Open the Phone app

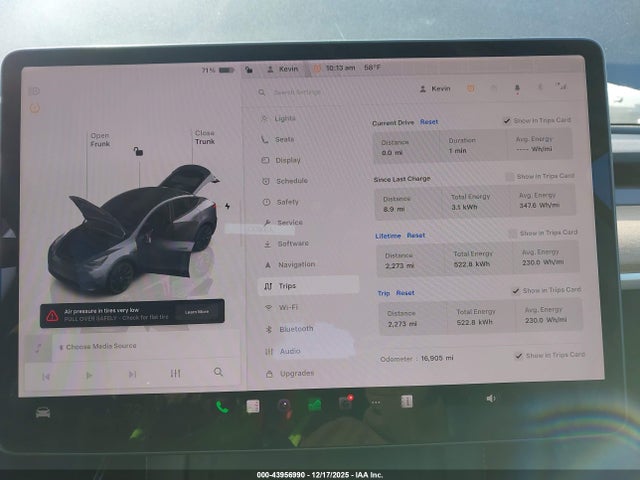[x=222, y=407]
